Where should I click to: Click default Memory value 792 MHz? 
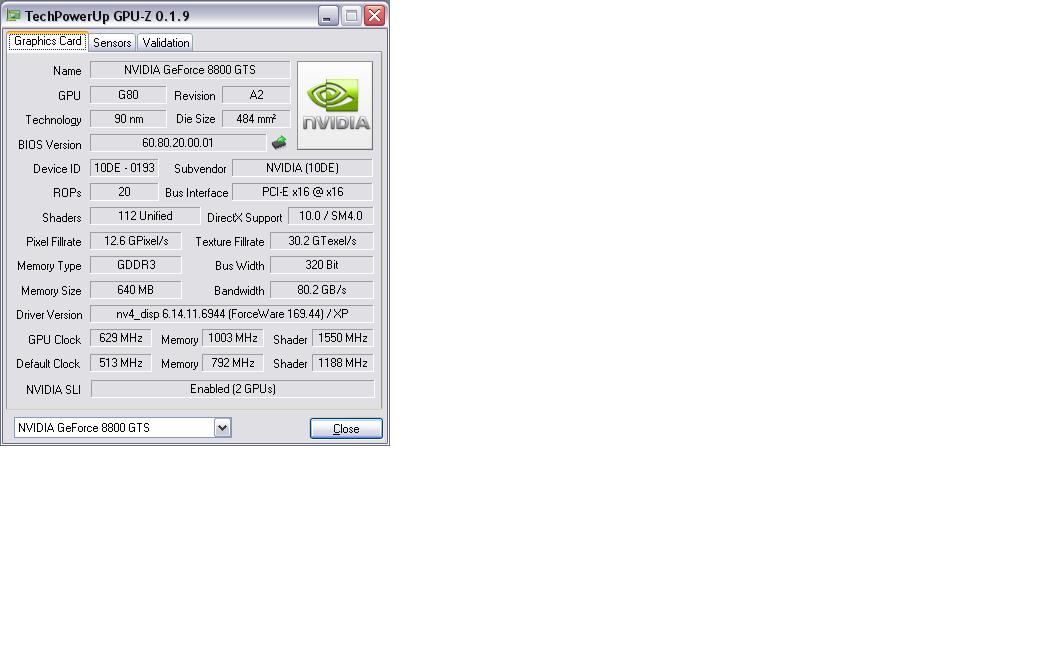click(233, 363)
